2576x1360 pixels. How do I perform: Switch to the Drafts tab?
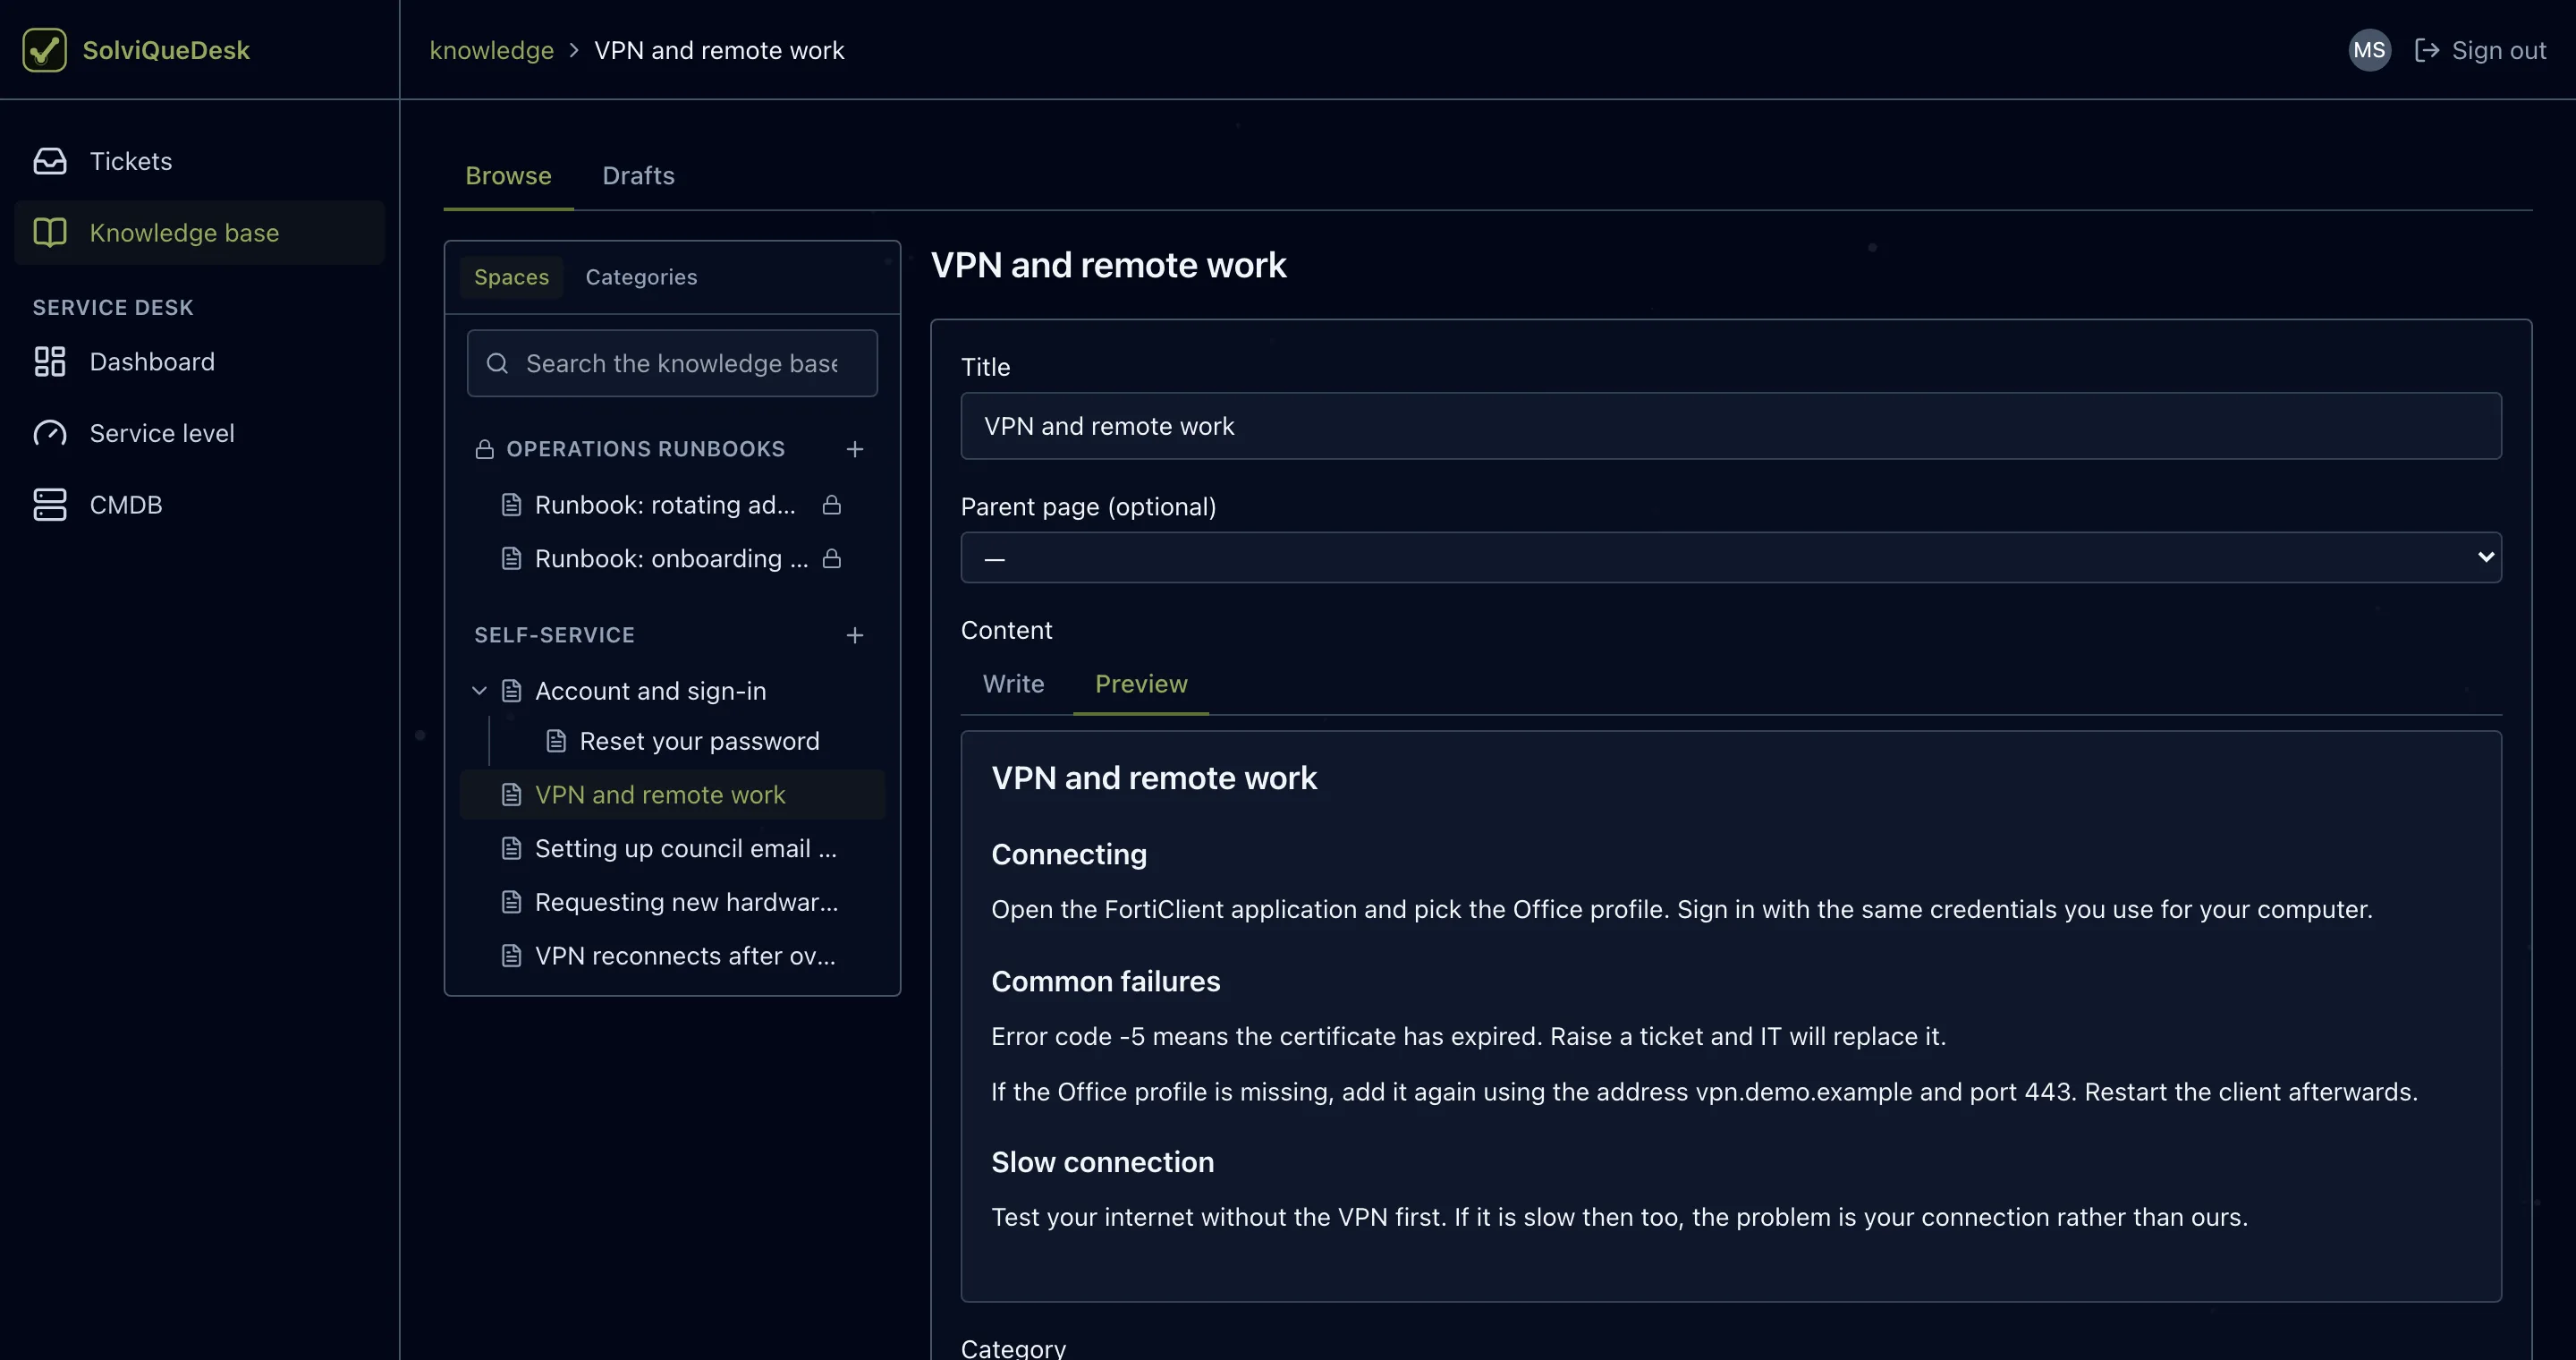[638, 175]
